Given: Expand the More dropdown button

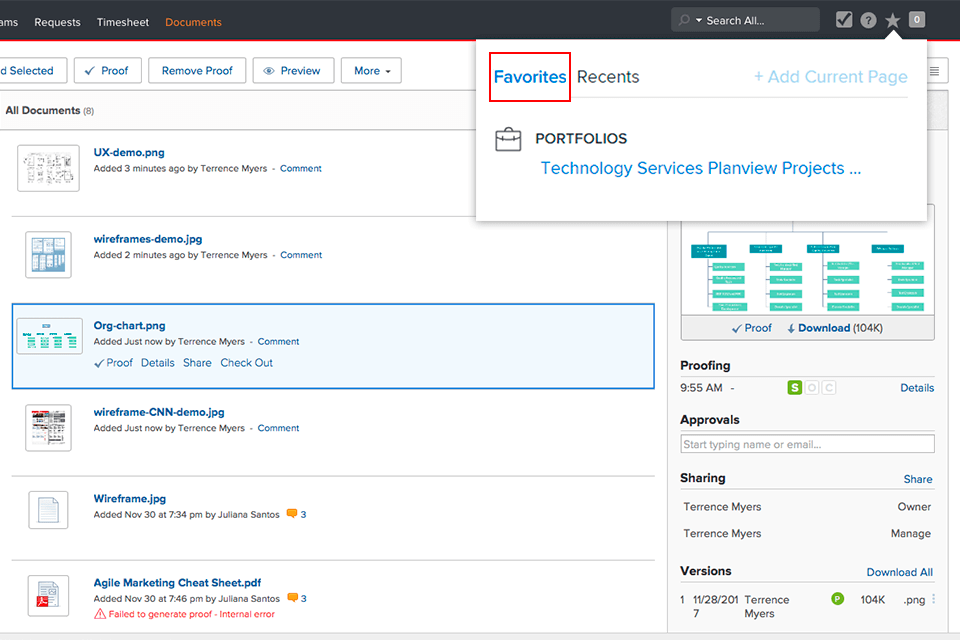Looking at the screenshot, I should point(372,70).
